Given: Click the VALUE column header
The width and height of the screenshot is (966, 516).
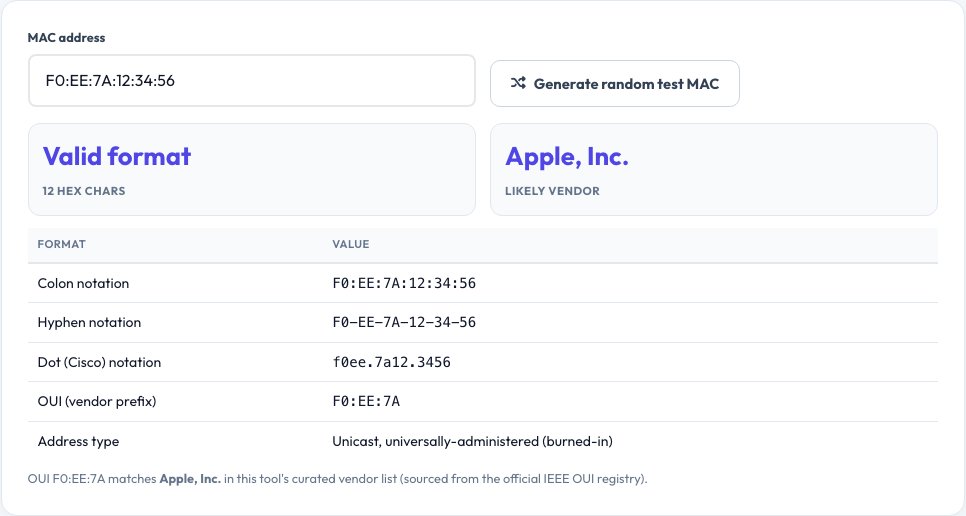Looking at the screenshot, I should (351, 244).
